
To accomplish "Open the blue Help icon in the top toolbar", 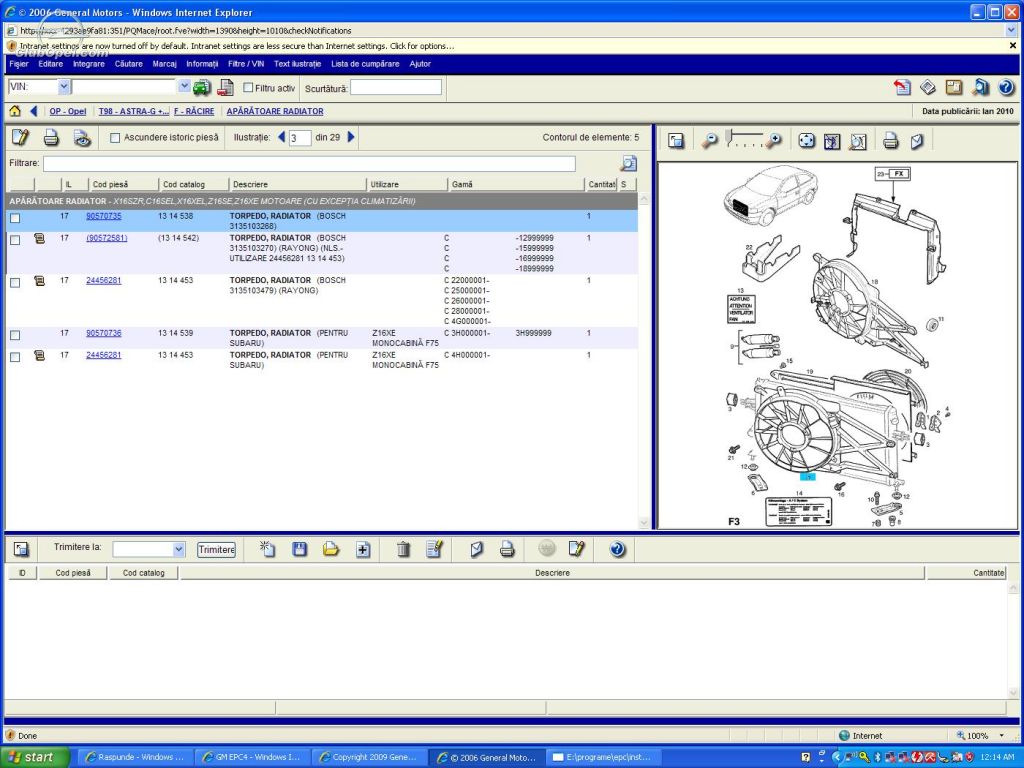I will [1006, 88].
